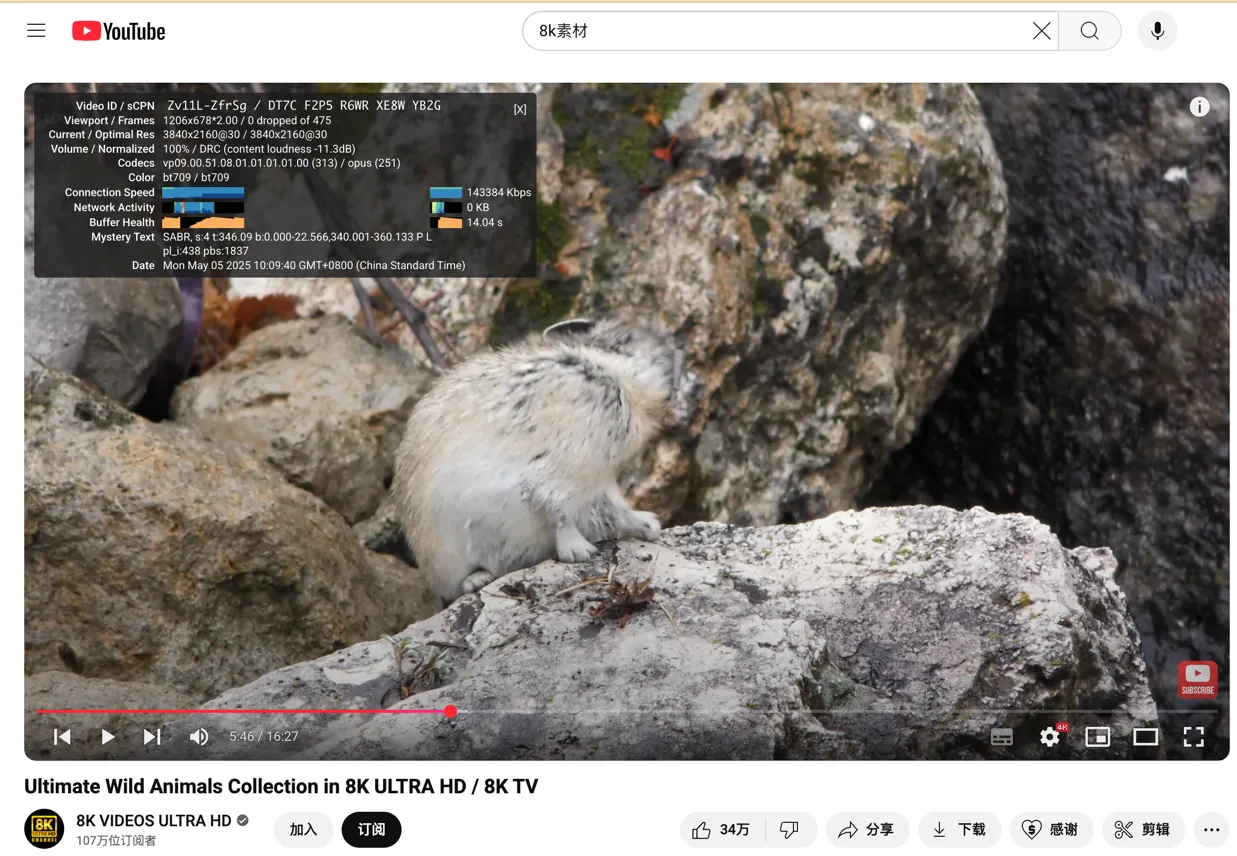Download the video via 下载
The width and height of the screenshot is (1237, 856).
tap(959, 830)
